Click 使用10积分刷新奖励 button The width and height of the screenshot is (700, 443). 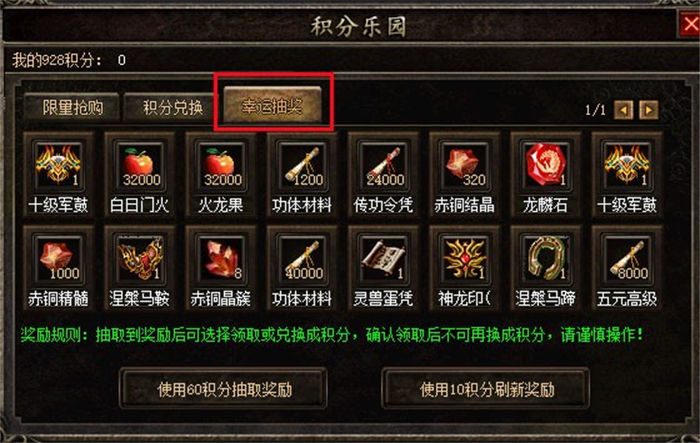[x=486, y=389]
